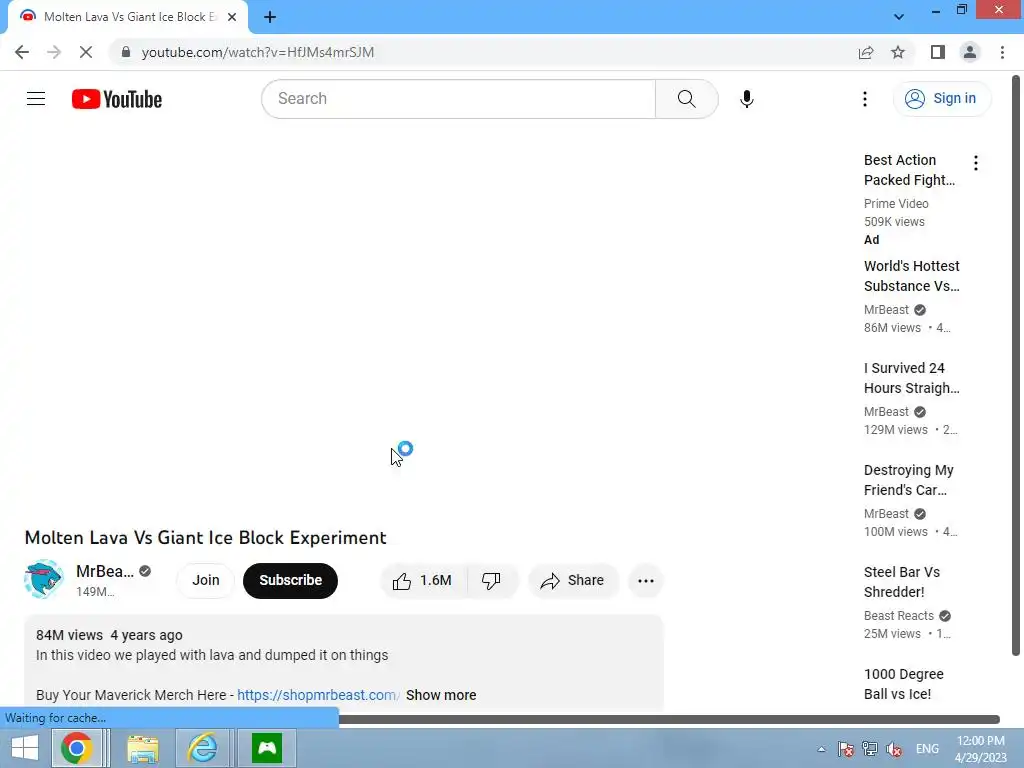Click the Share button
The image size is (1024, 768).
(x=573, y=580)
